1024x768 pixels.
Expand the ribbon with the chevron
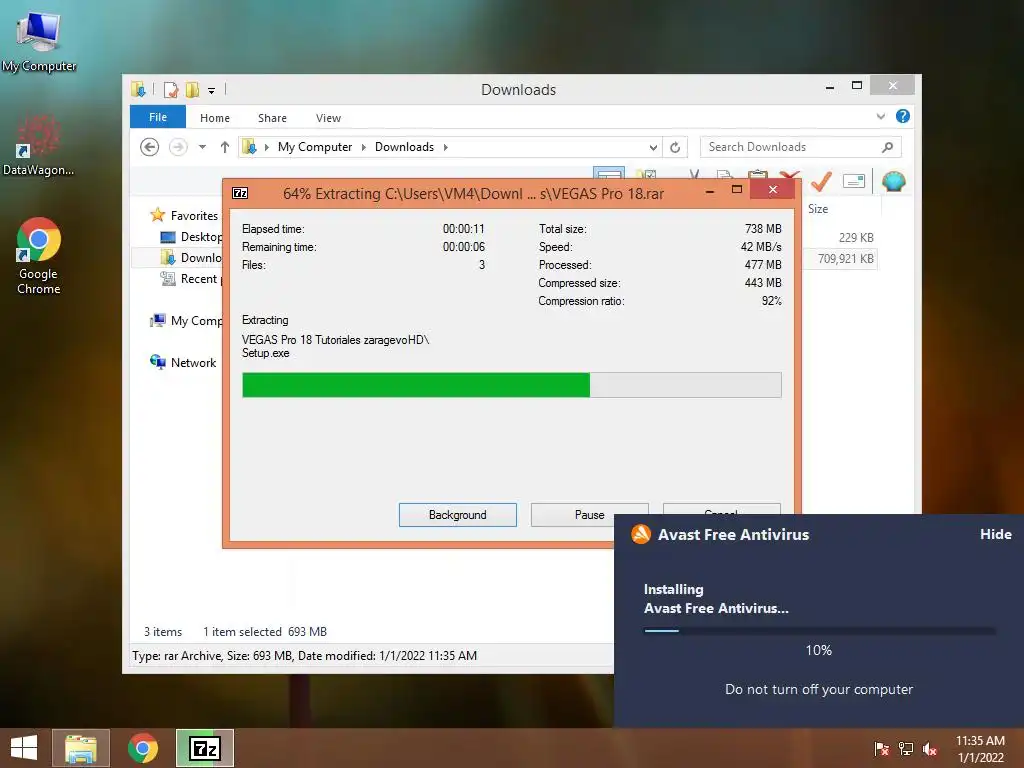pyautogui.click(x=880, y=116)
